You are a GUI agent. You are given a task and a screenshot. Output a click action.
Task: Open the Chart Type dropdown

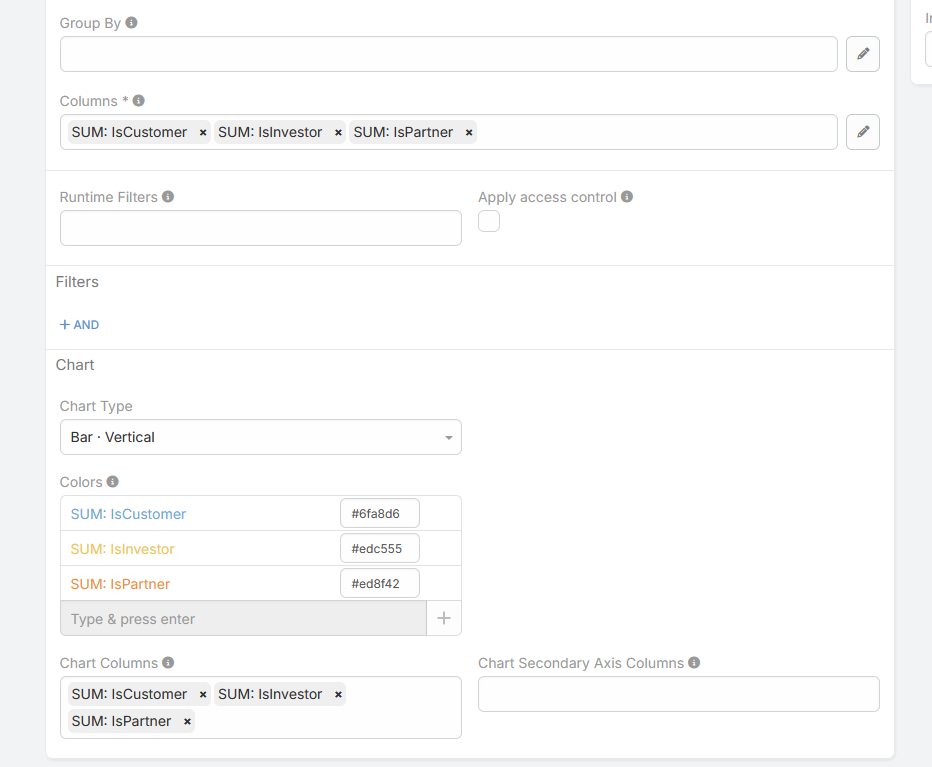260,437
